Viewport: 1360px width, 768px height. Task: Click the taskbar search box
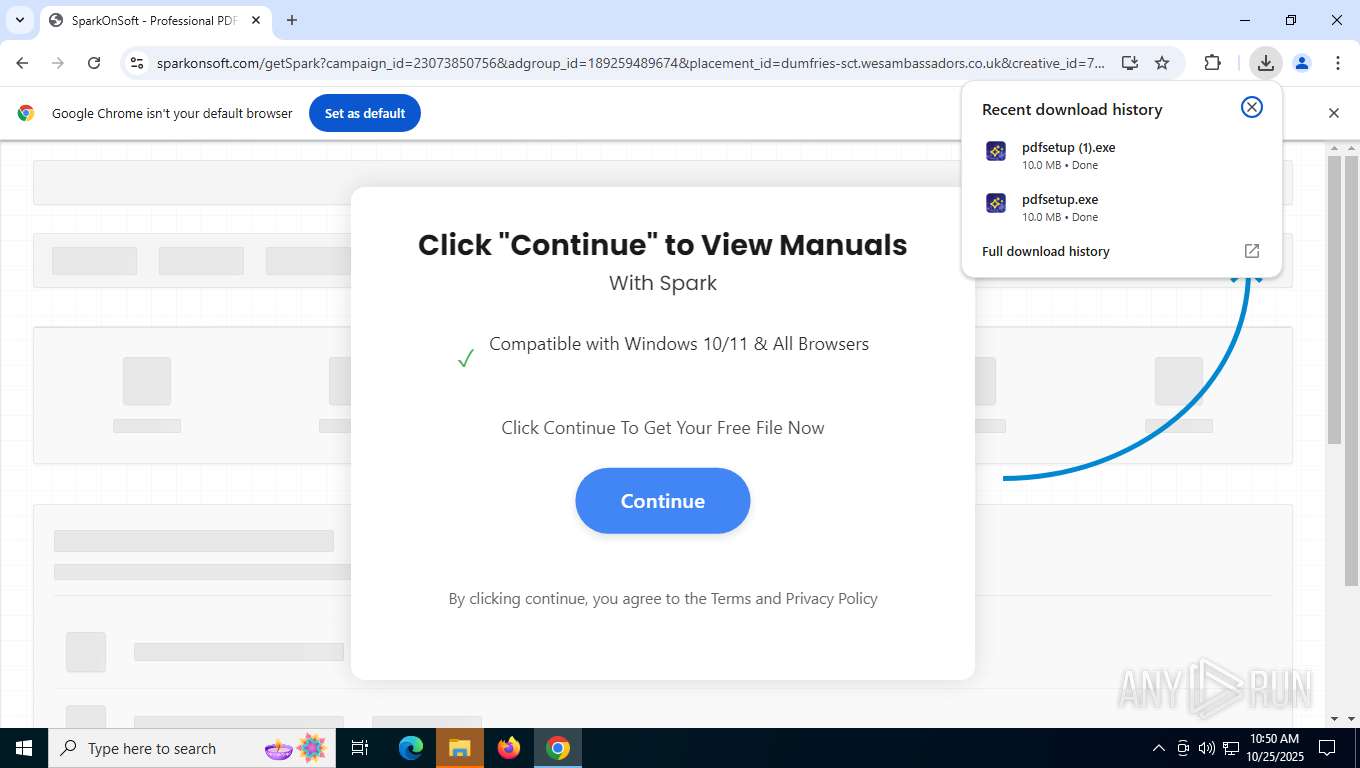click(x=192, y=748)
